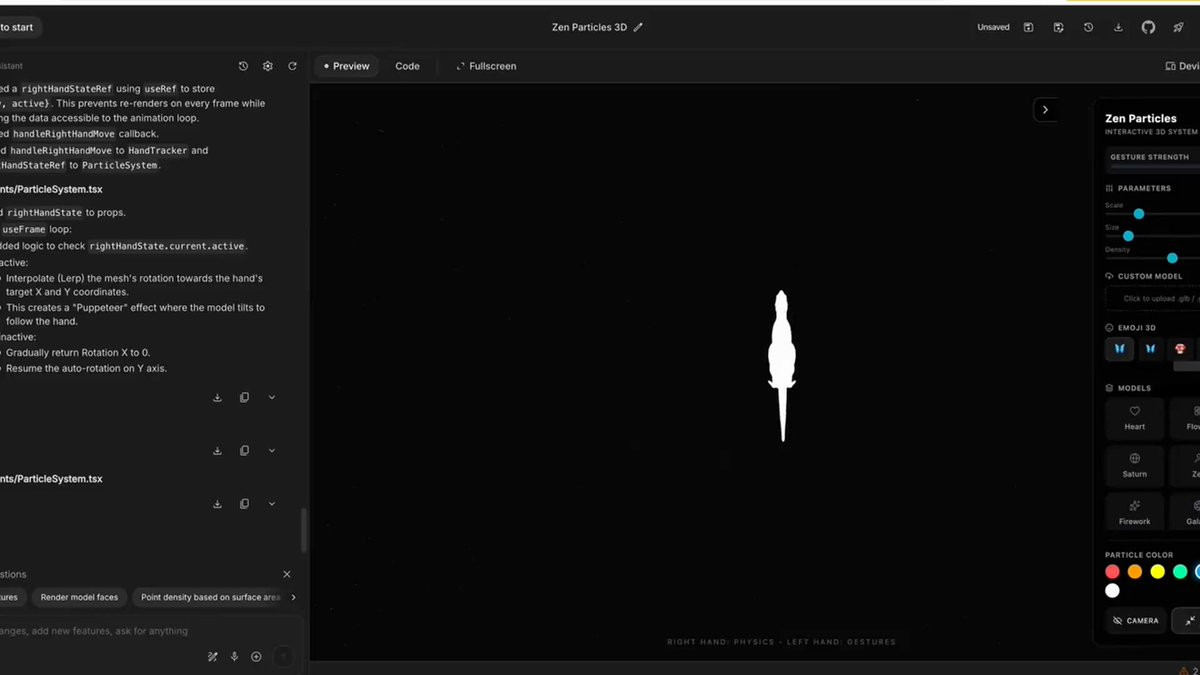Viewport: 1200px width, 675px height.
Task: Show more suggestions with the right chevron
Action: (x=293, y=597)
